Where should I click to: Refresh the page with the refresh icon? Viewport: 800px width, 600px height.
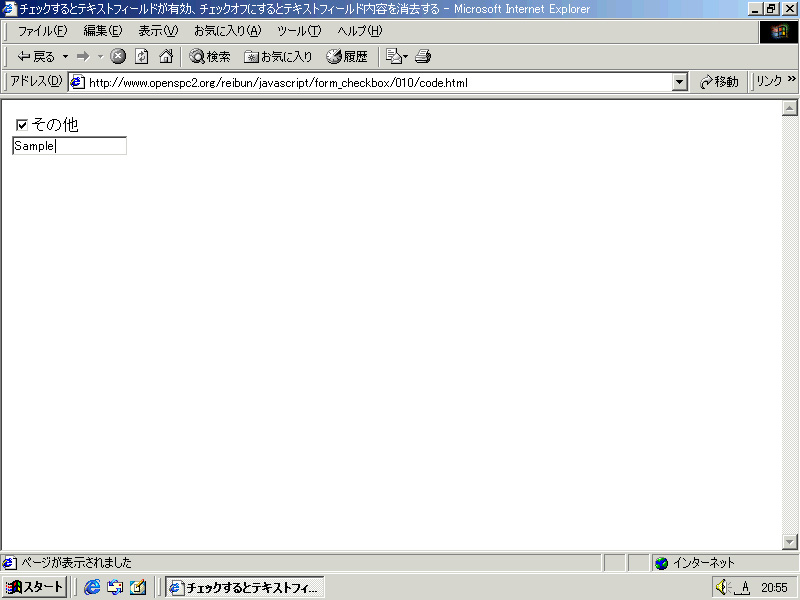142,56
